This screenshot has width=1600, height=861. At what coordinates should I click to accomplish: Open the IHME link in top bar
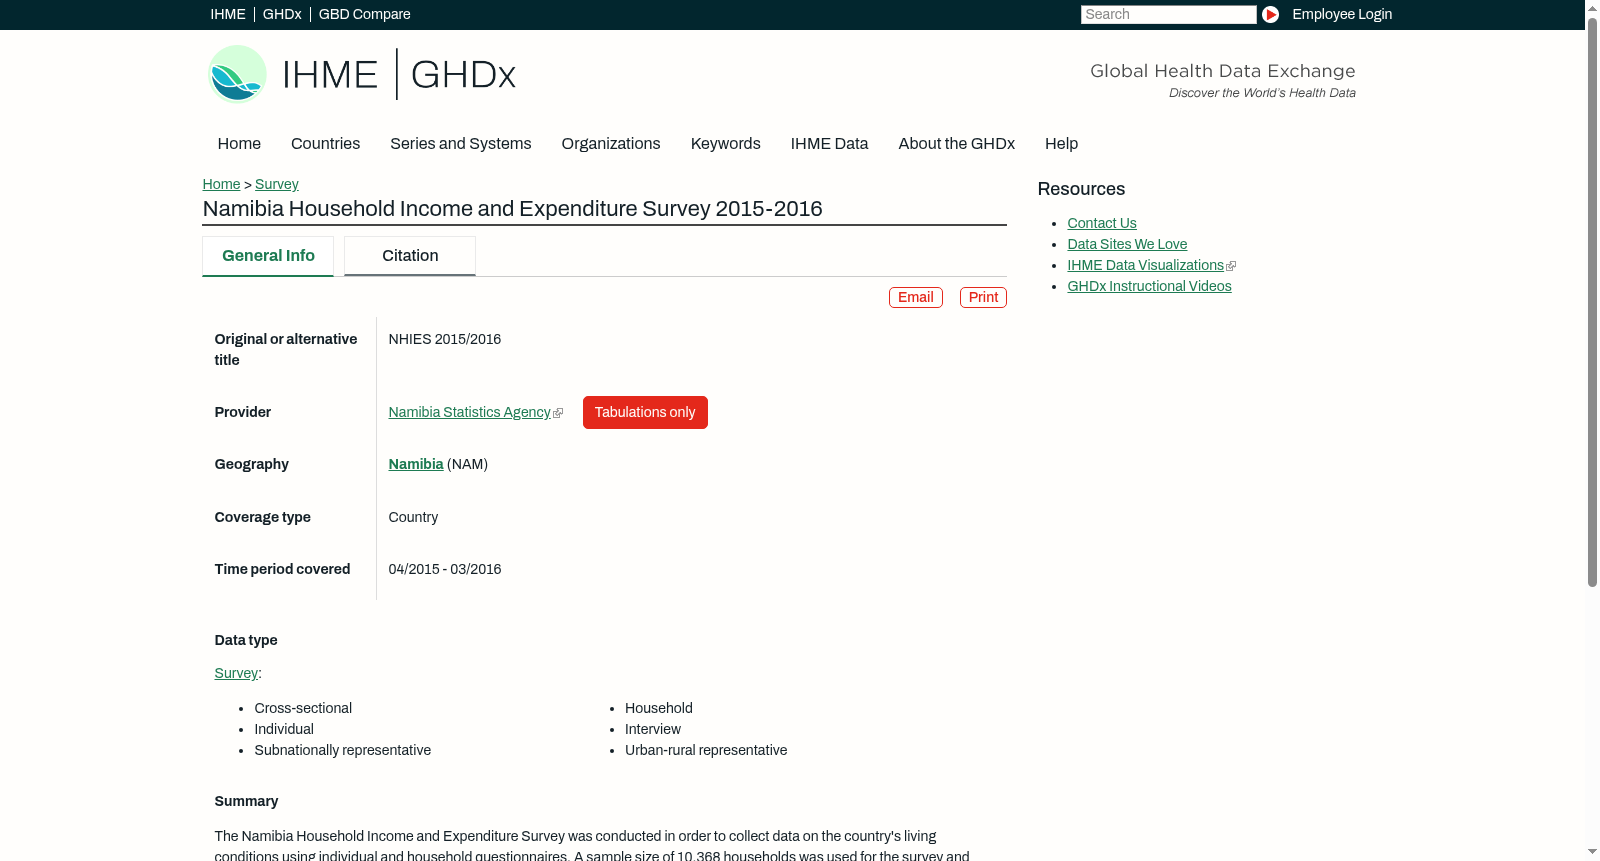click(228, 14)
